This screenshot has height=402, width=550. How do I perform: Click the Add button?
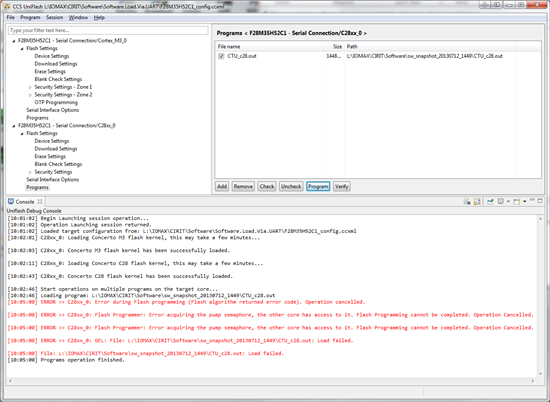[222, 186]
